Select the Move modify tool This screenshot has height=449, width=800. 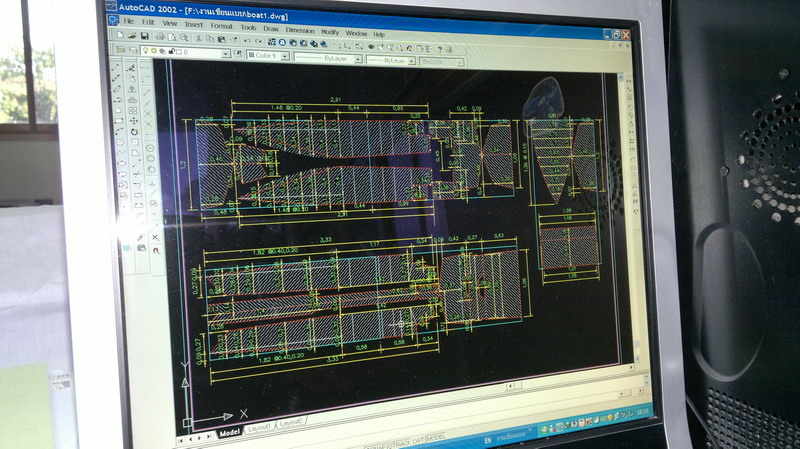[x=133, y=121]
